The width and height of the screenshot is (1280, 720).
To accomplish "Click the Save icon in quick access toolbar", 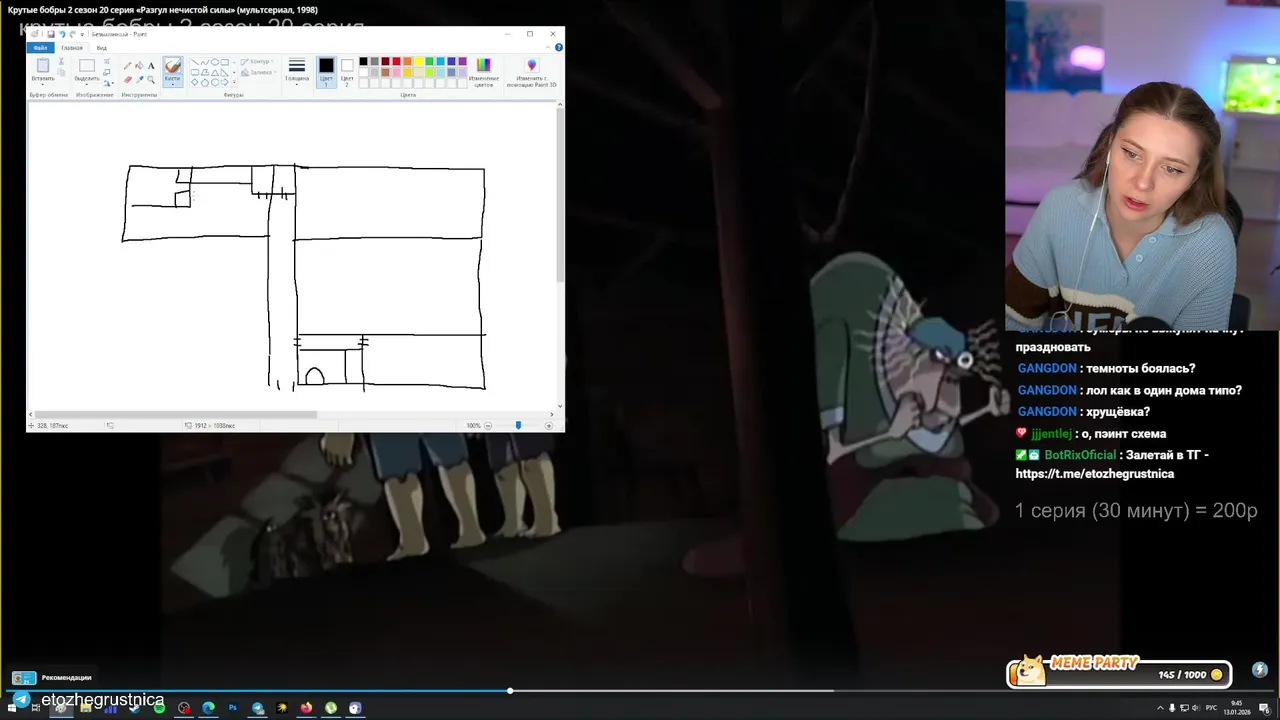I will click(51, 34).
